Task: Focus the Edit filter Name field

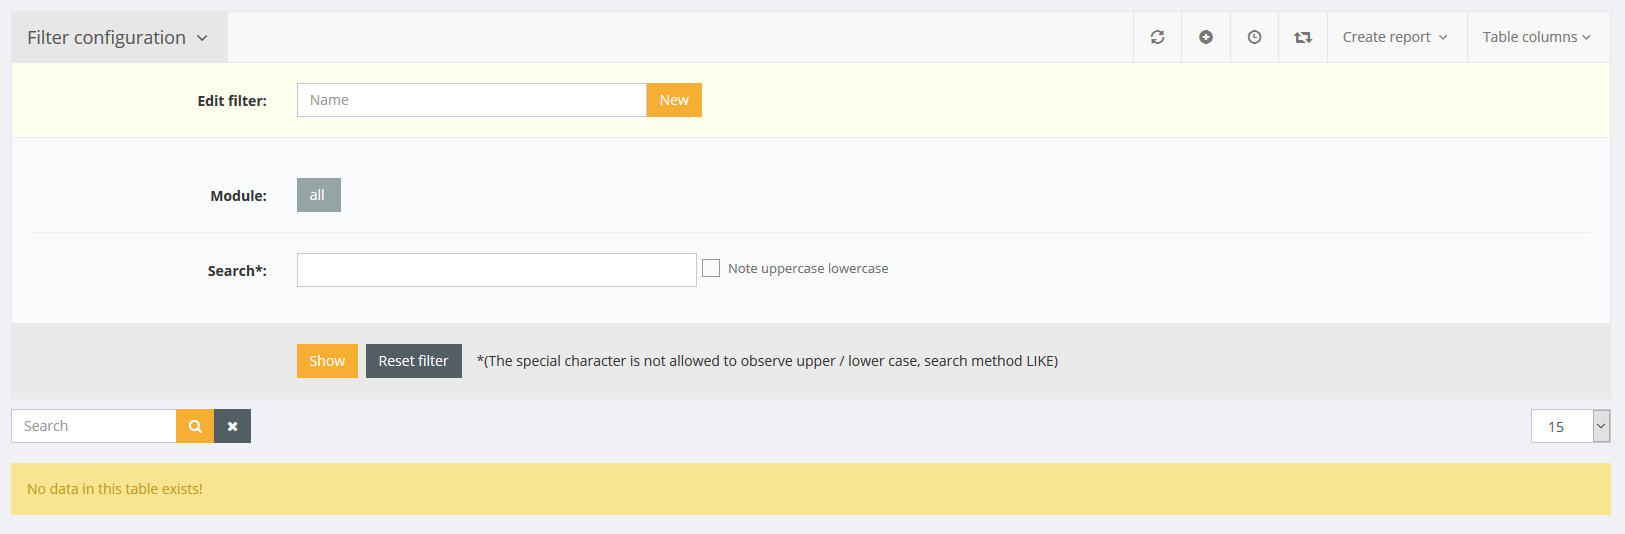Action: pyautogui.click(x=471, y=100)
